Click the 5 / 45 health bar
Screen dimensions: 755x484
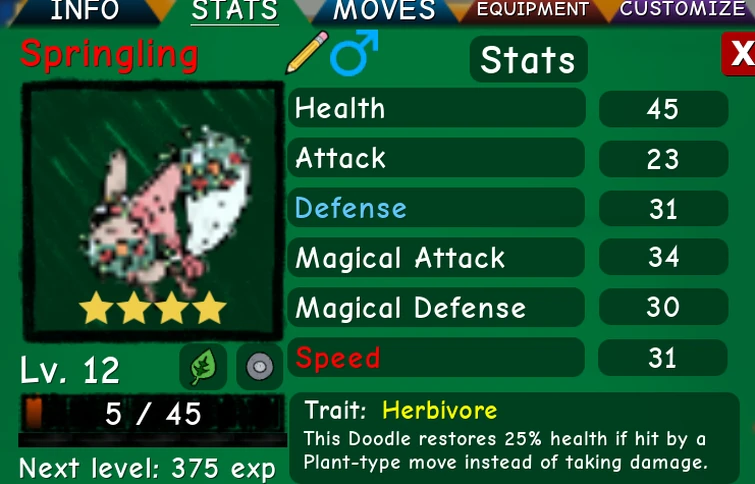pyautogui.click(x=153, y=414)
